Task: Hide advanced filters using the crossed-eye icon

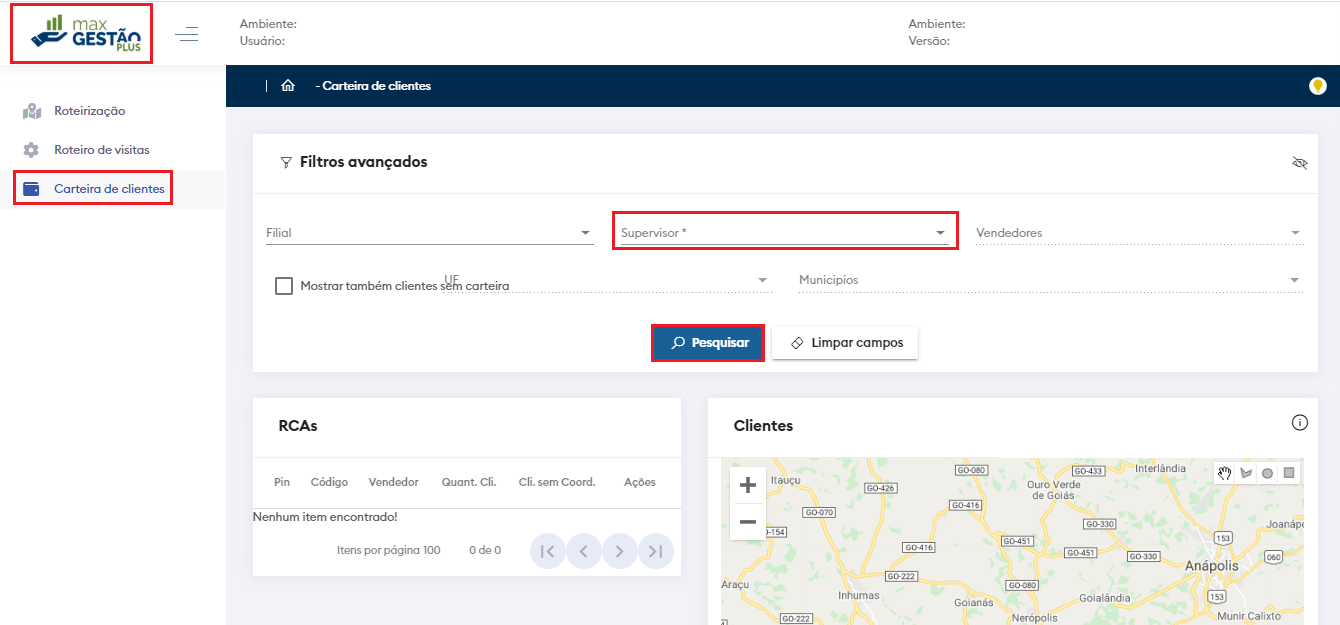Action: [1299, 162]
